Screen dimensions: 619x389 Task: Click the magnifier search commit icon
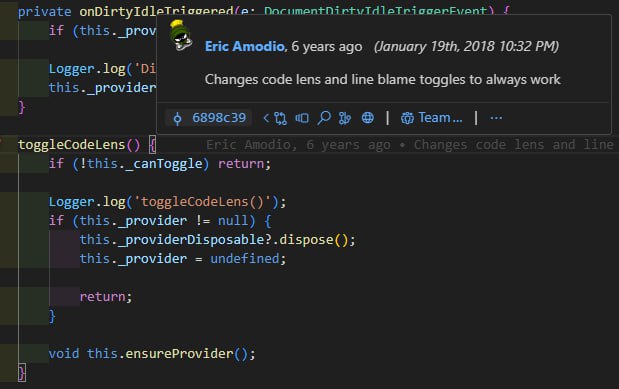click(x=324, y=118)
